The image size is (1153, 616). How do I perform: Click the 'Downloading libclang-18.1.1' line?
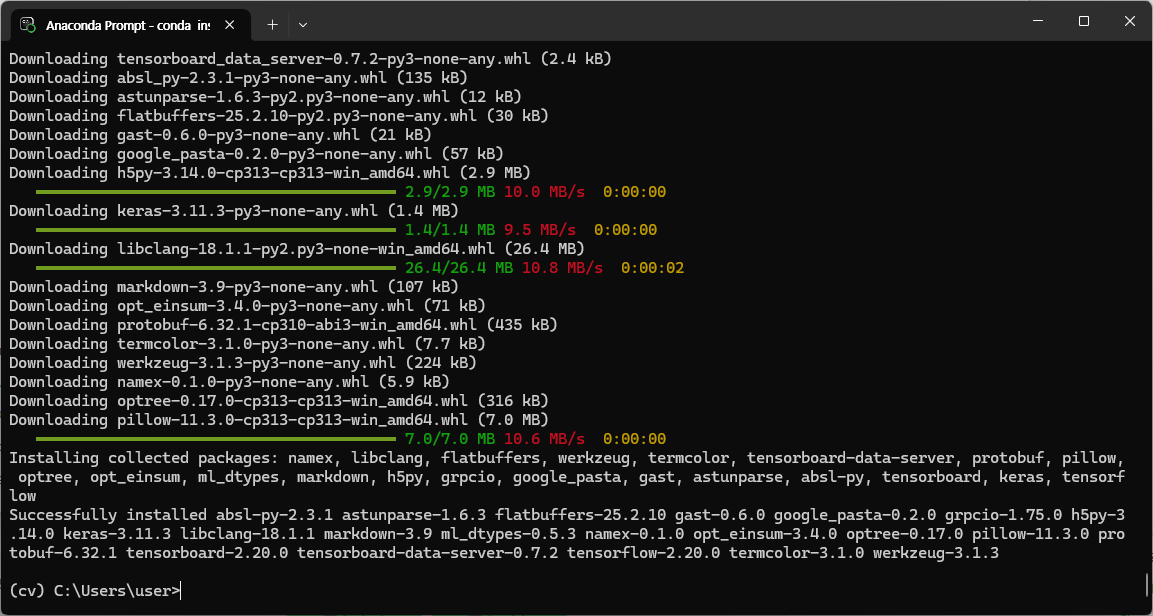(x=297, y=249)
